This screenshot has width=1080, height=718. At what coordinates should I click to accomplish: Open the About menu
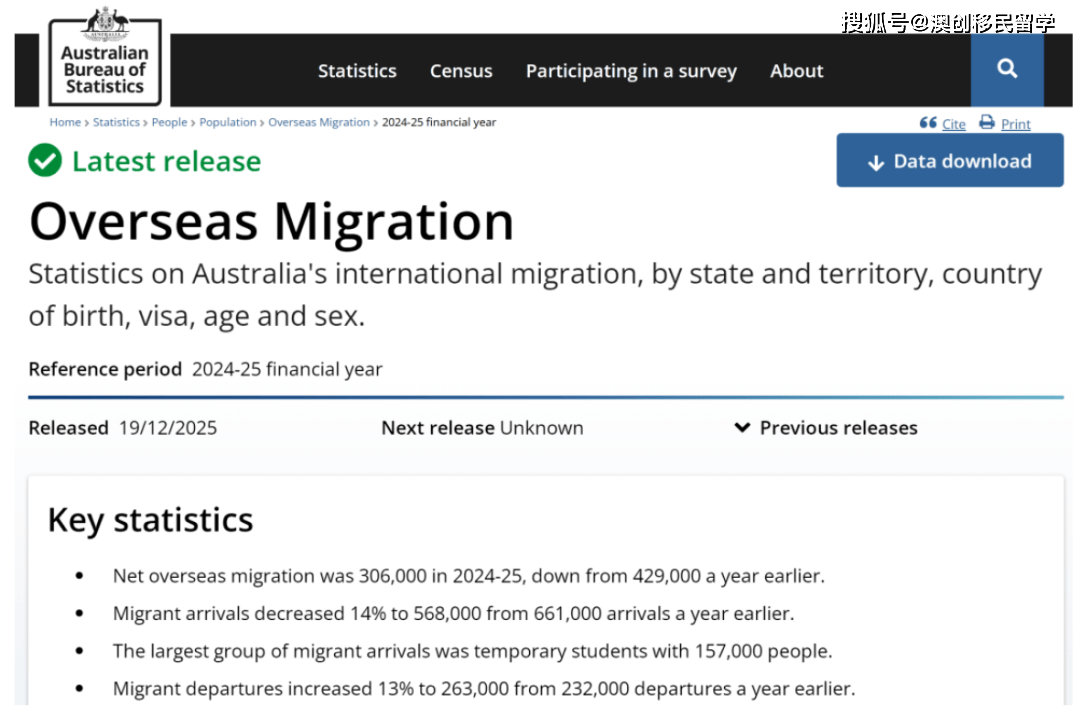797,71
